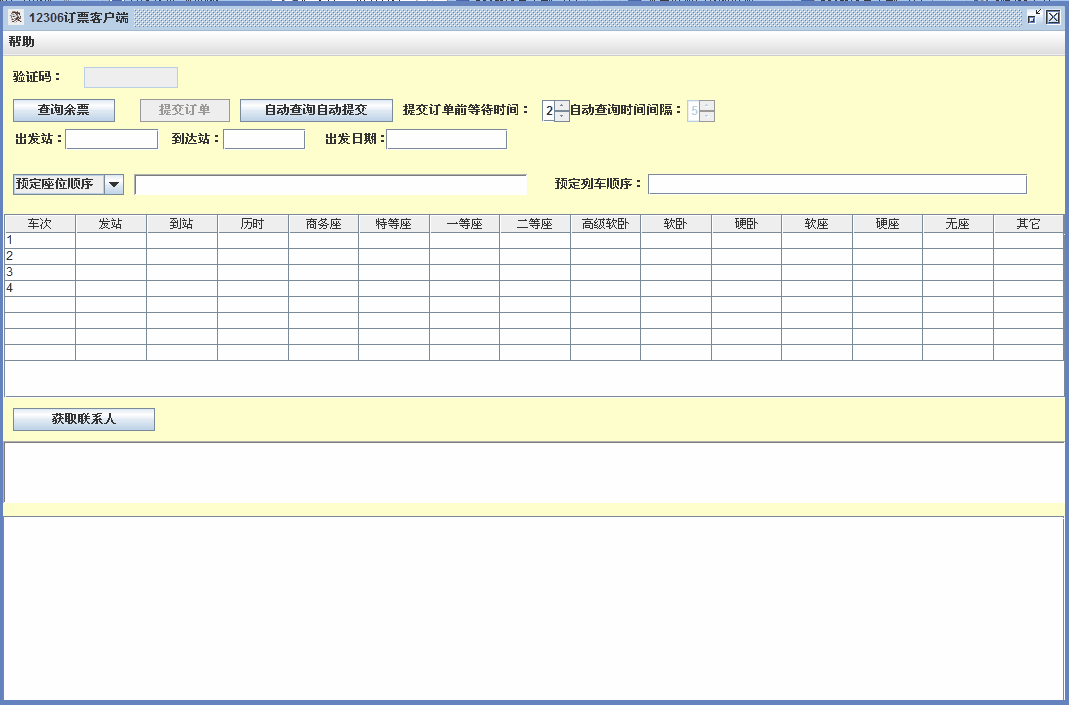The height and width of the screenshot is (705, 1069).
Task: Click the 硬座 column header
Action: pos(888,224)
